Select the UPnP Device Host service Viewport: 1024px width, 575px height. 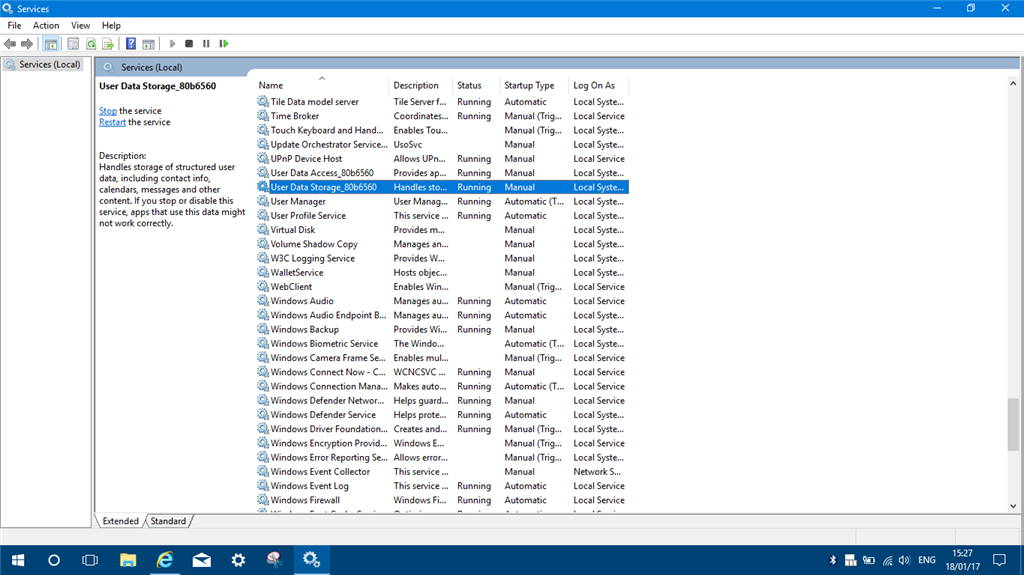(442, 159)
